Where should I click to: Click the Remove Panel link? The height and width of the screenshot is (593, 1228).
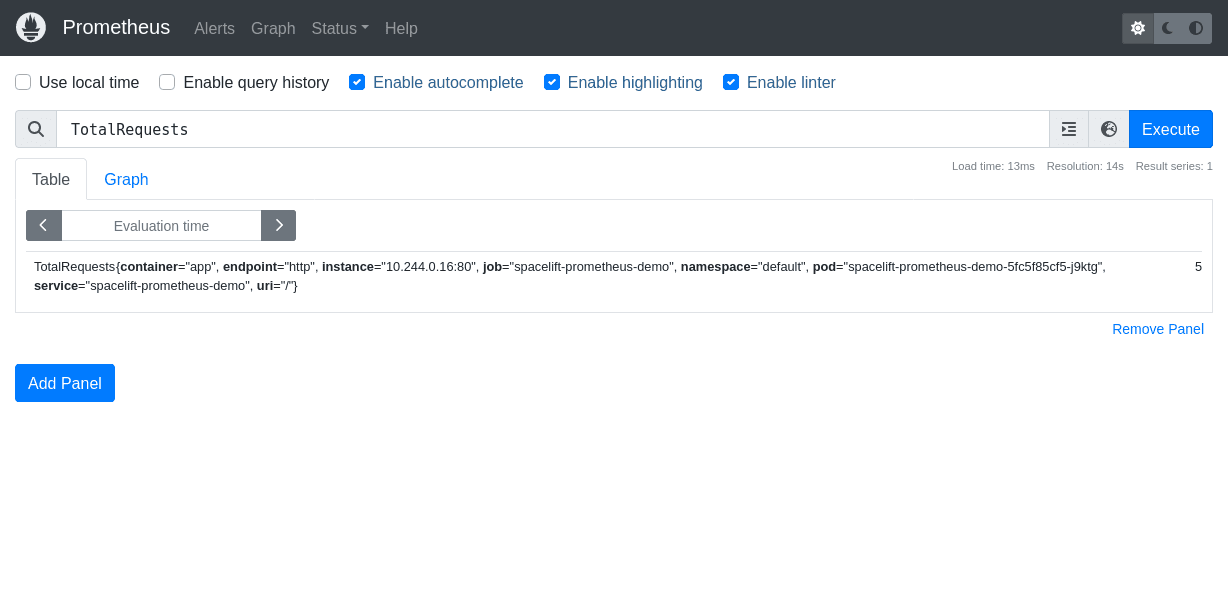coord(1157,329)
